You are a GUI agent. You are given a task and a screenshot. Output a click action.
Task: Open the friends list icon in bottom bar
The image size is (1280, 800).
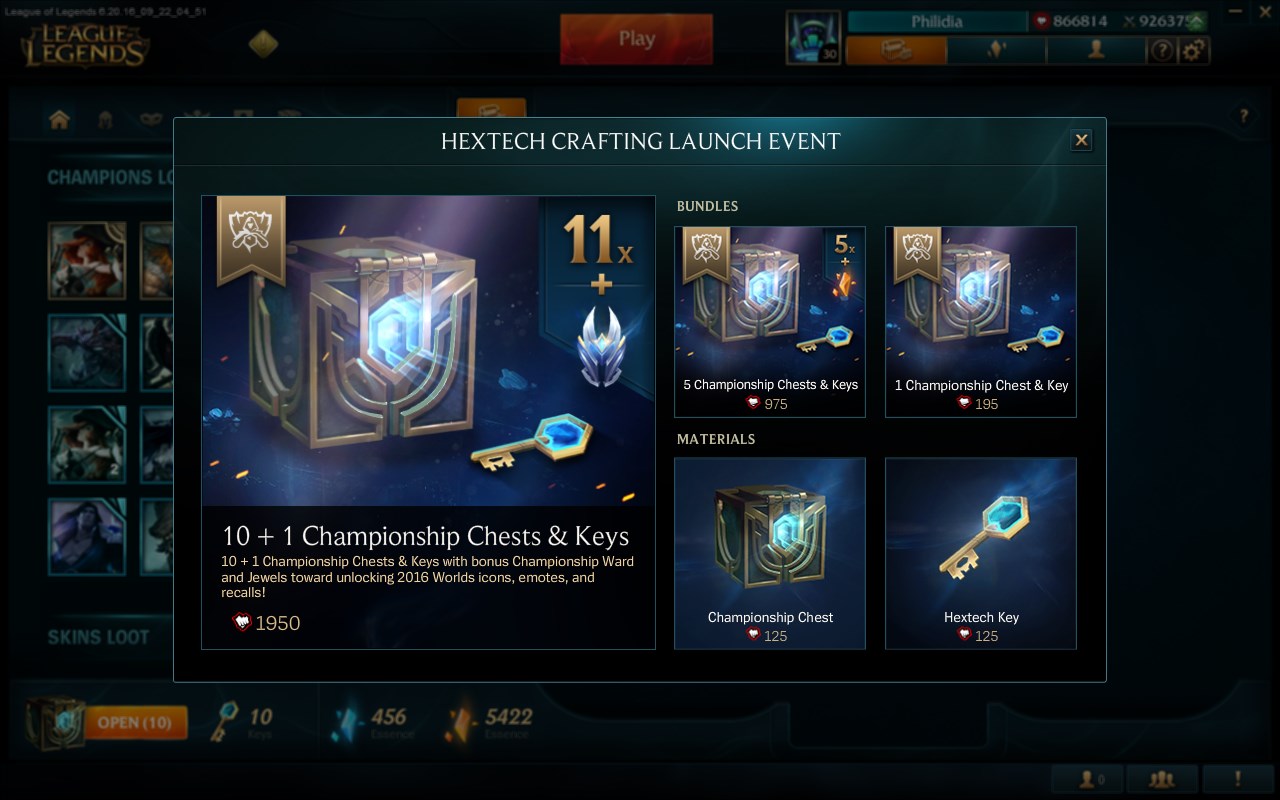pyautogui.click(x=1161, y=778)
